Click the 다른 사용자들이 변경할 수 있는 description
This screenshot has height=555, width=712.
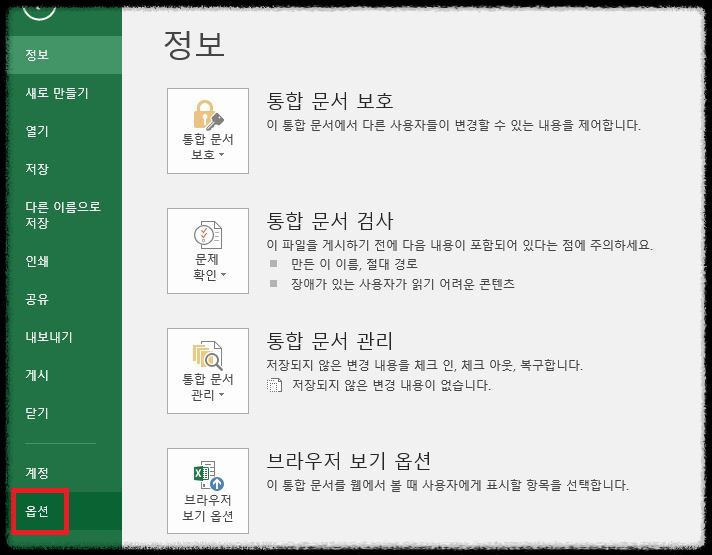pos(454,125)
